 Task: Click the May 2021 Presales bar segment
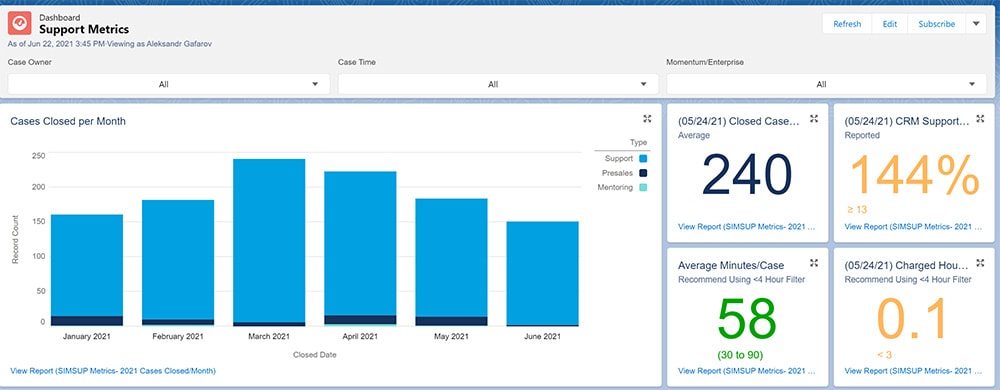pos(452,321)
